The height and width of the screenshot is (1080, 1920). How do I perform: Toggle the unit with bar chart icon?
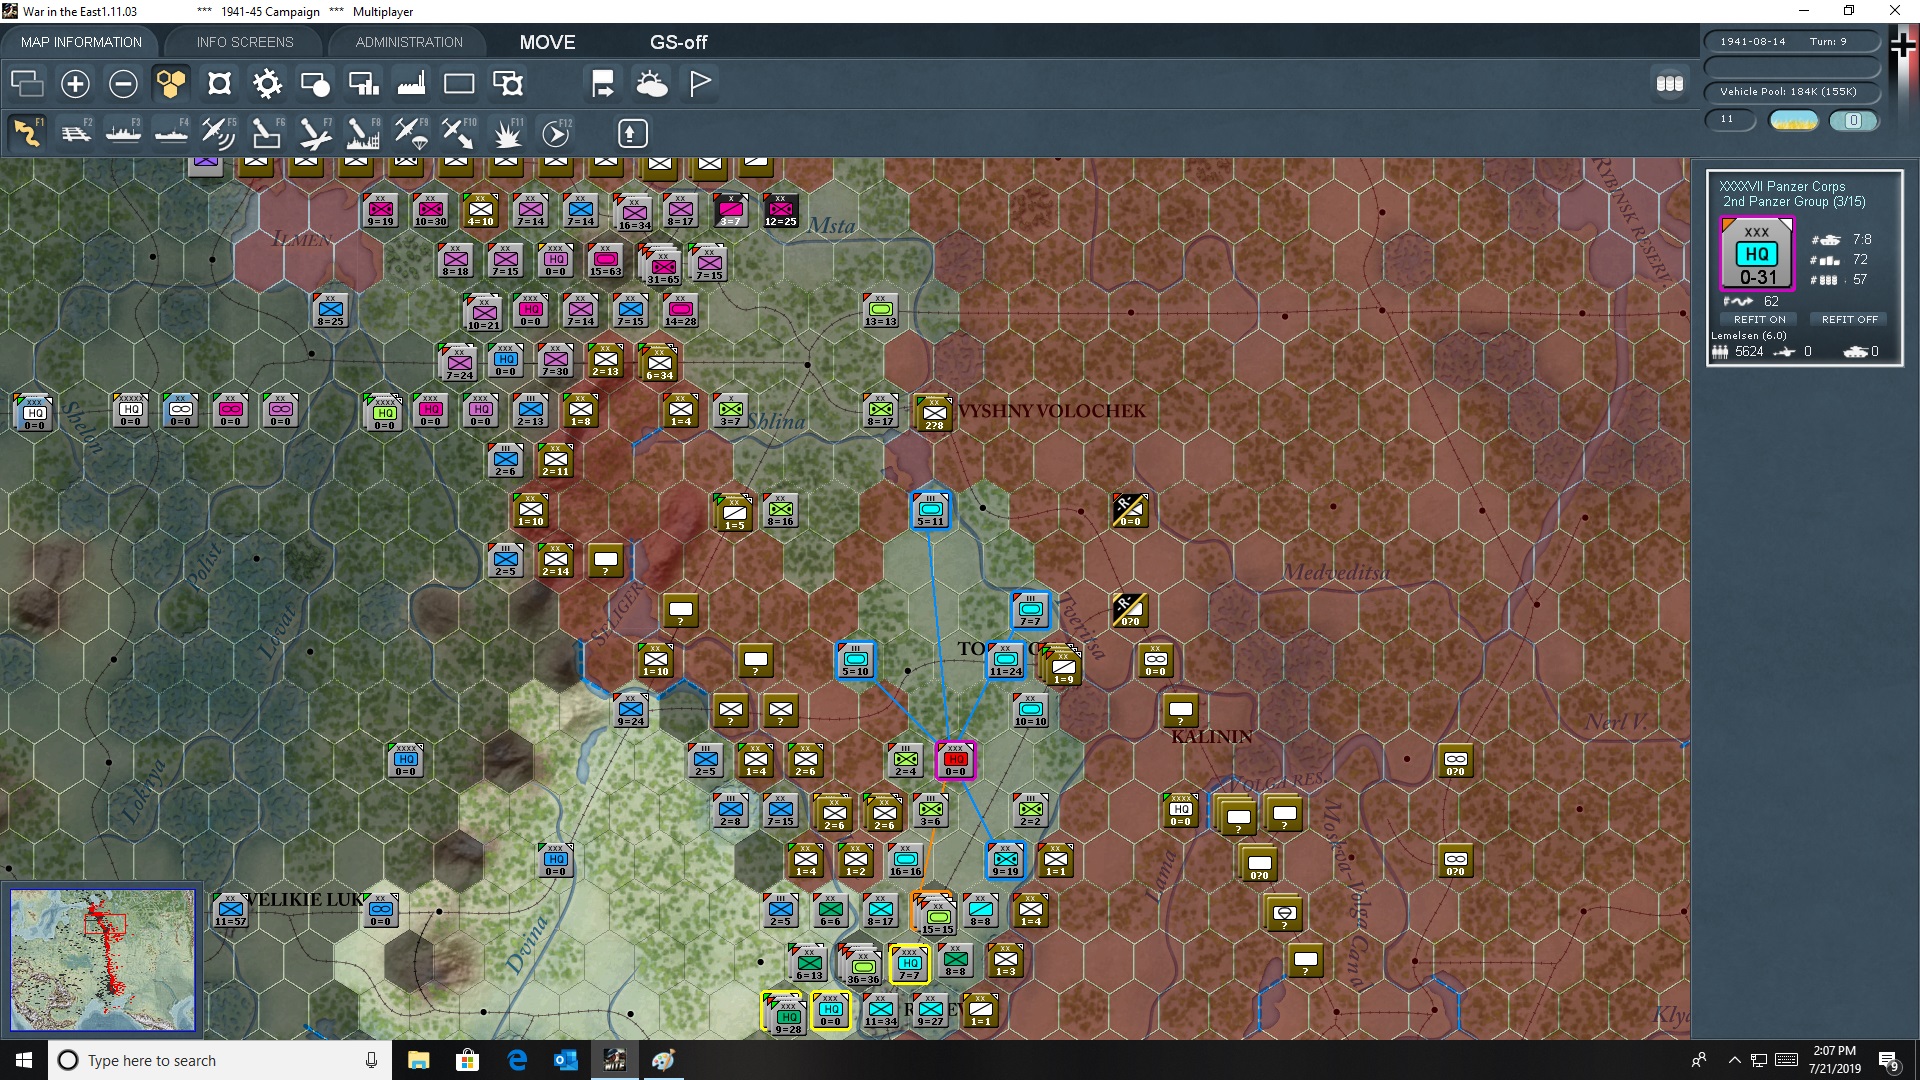click(363, 84)
